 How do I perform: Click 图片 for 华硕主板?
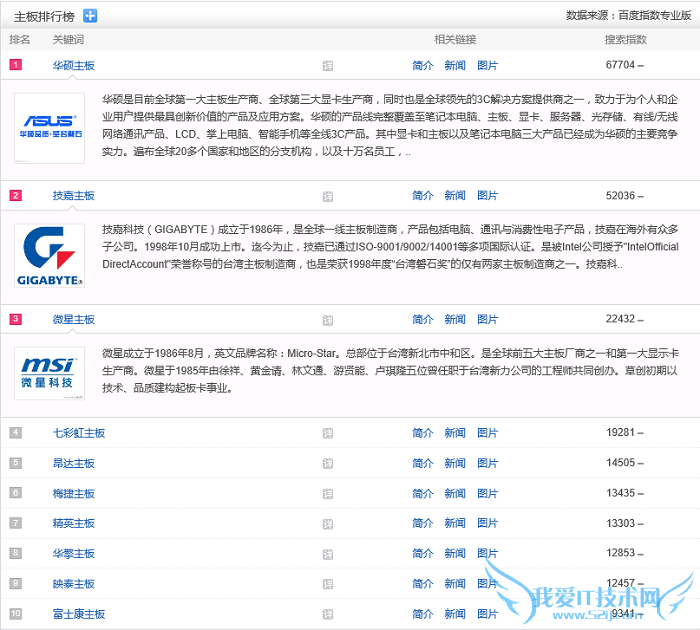[487, 66]
